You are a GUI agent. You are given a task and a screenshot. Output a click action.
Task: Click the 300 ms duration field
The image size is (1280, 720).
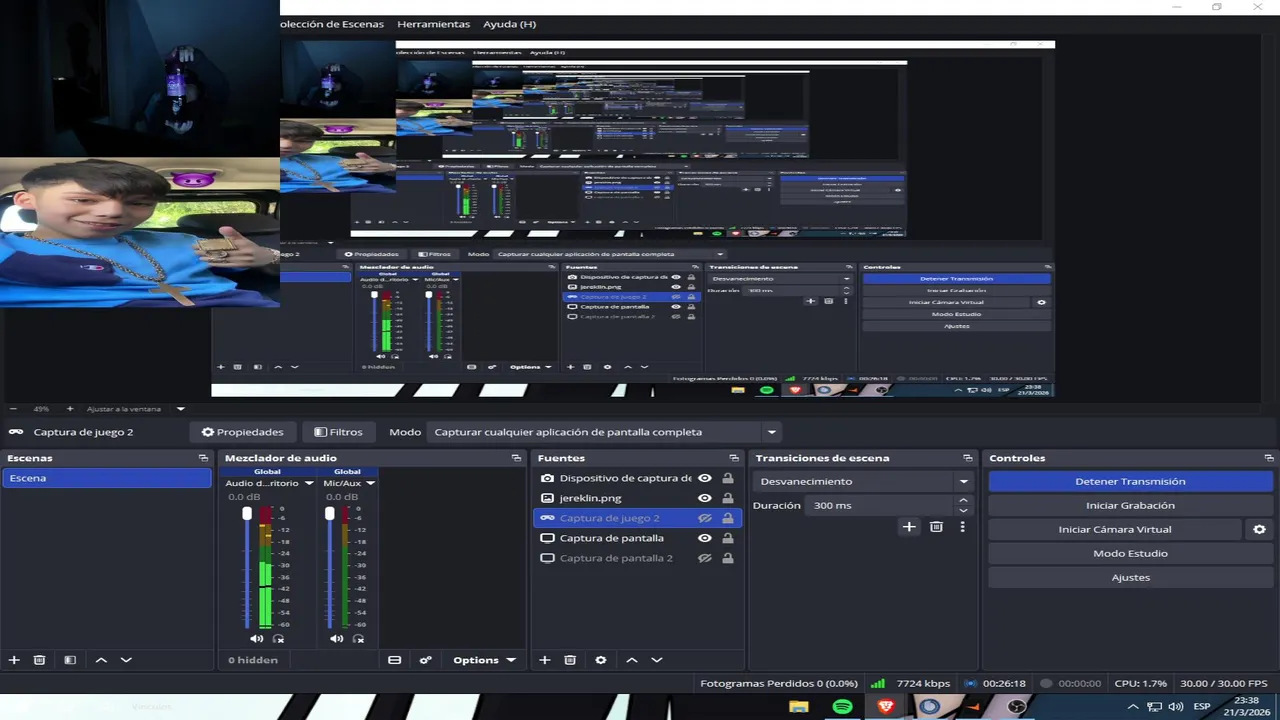[x=881, y=505]
